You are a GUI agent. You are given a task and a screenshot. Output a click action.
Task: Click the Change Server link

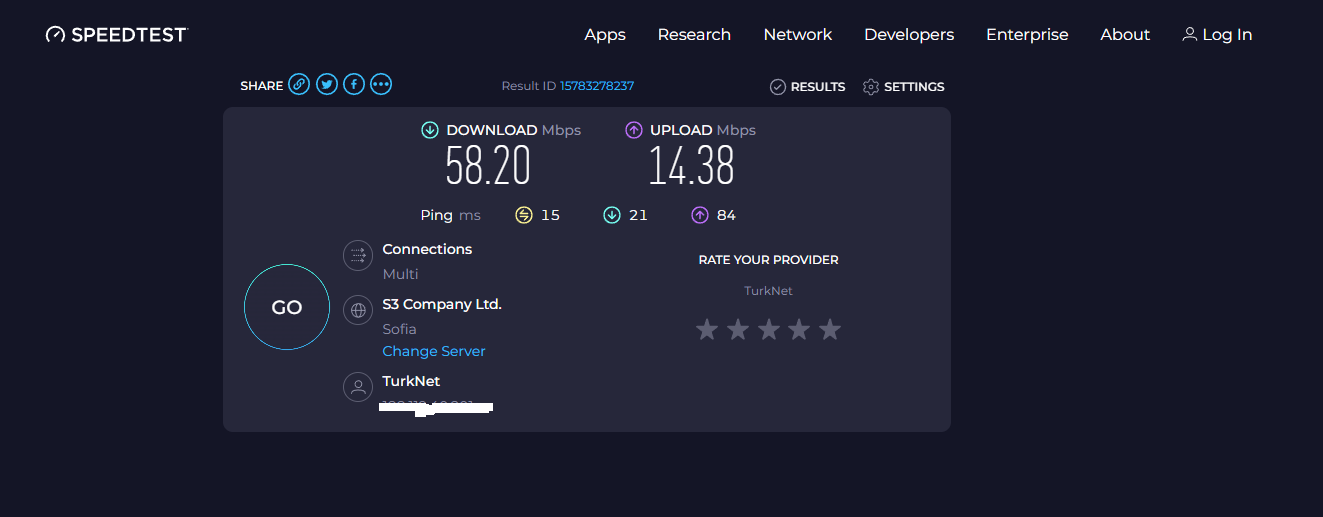(x=434, y=351)
